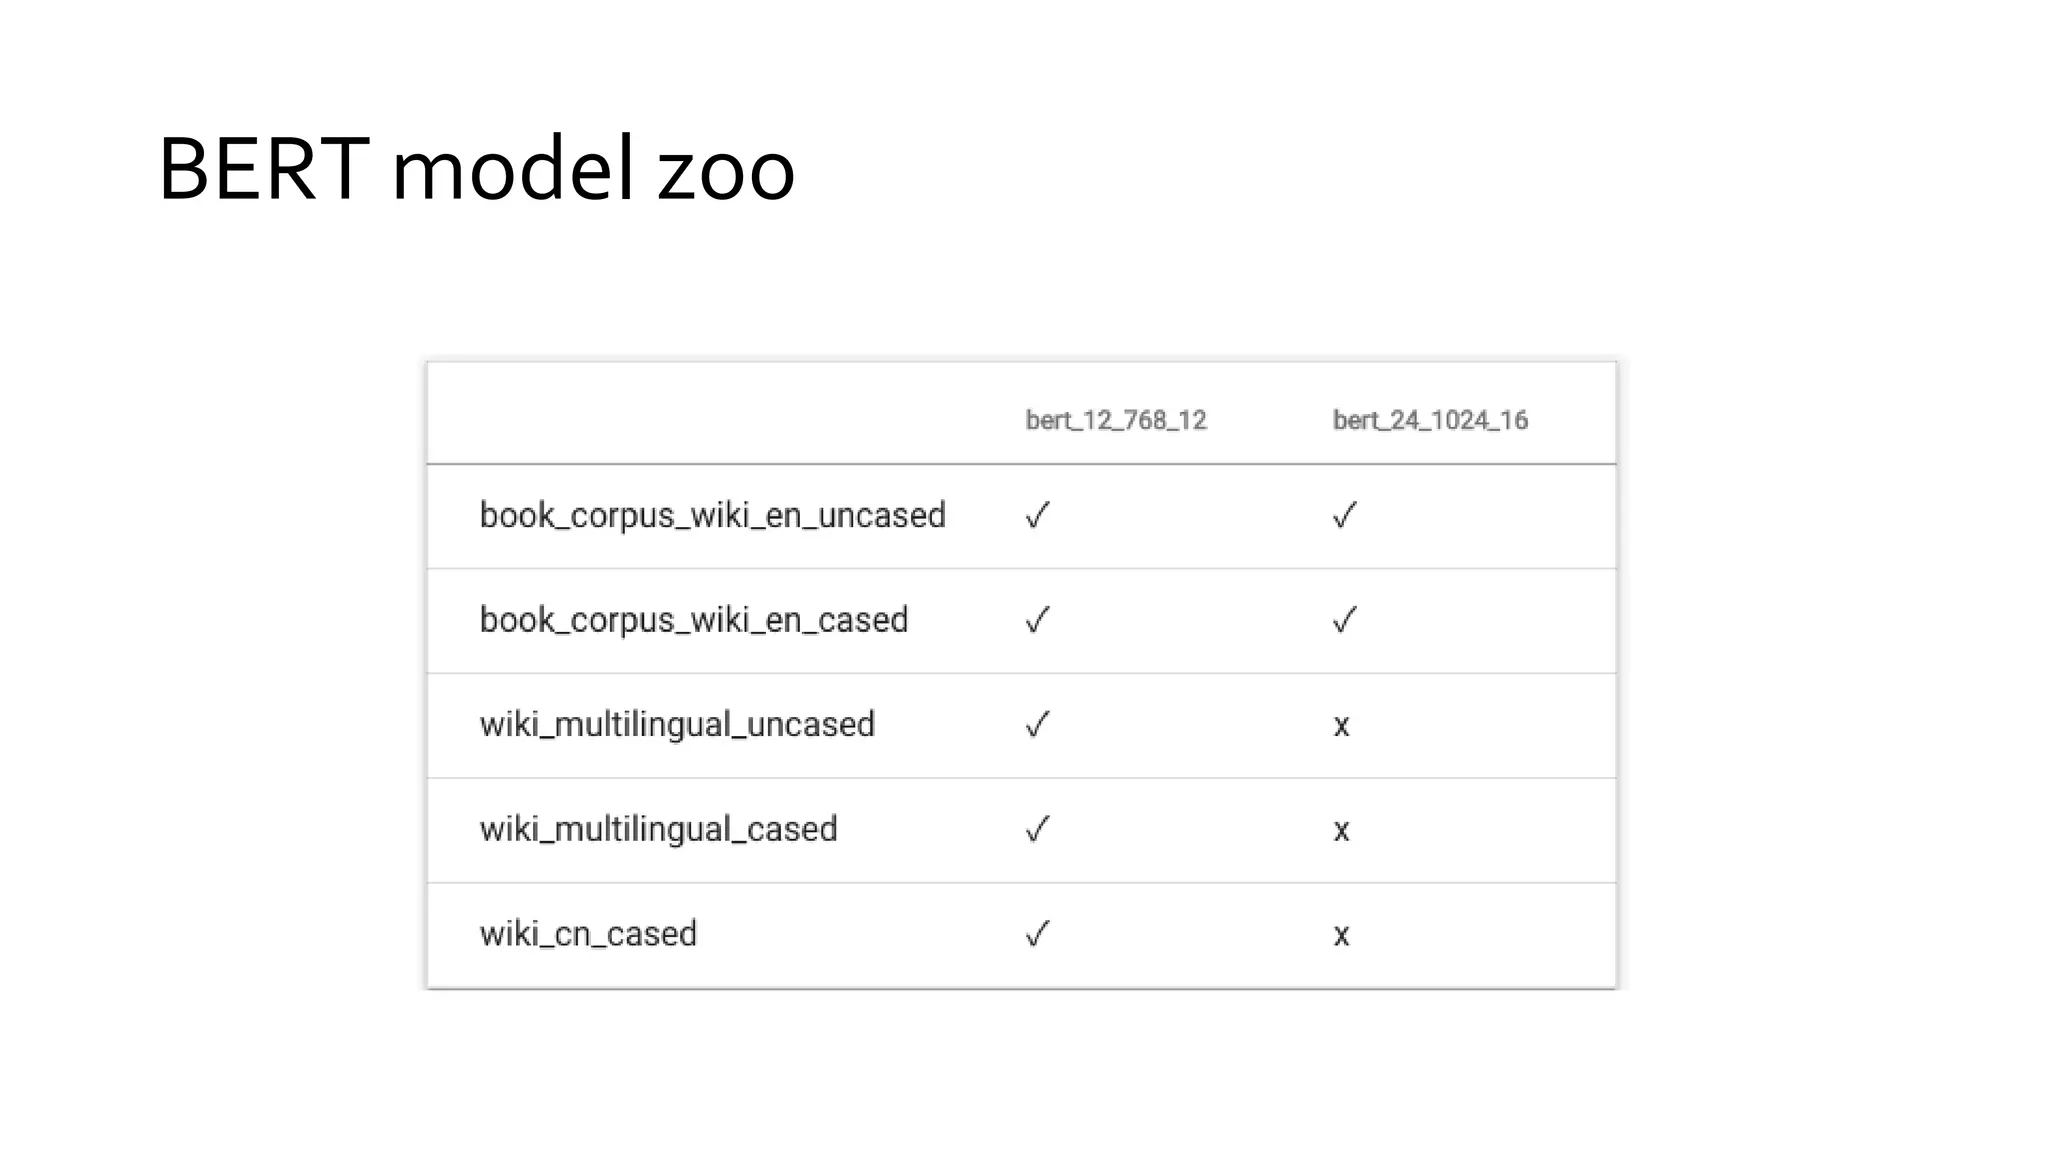Click the book_corpus_wiki_en_uncased row label

(x=712, y=516)
